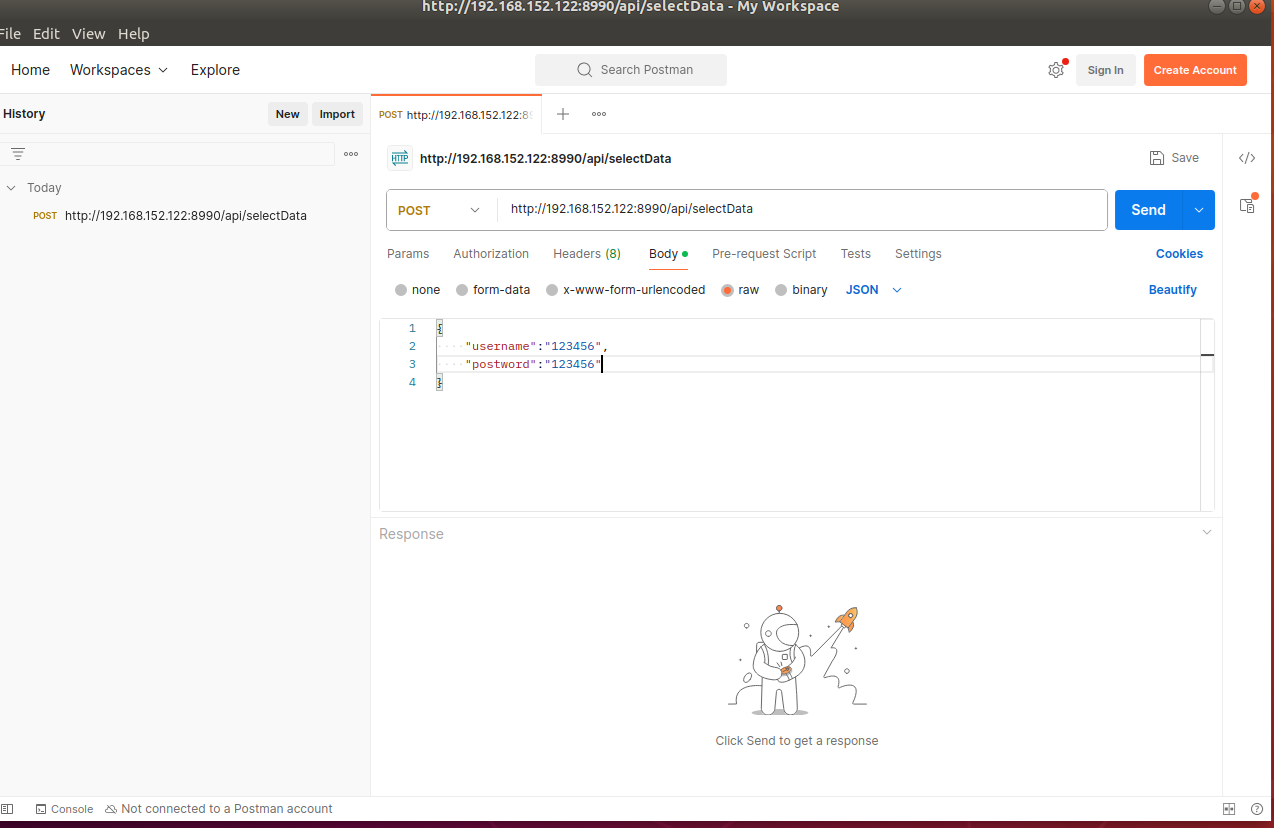Screen dimensions: 1274x828
Task: Switch to the Pre-request Script tab
Action: 764,254
